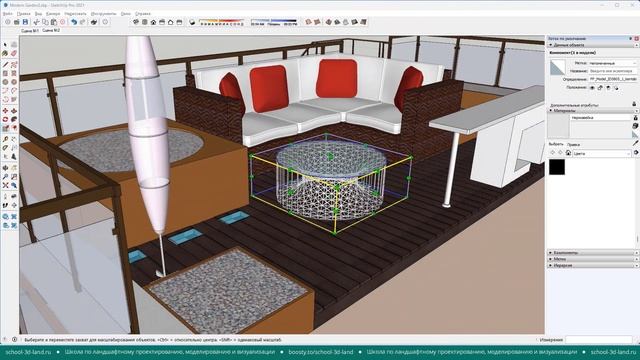Select the Circle tool
Image resolution: width=640 pixels, height=360 pixels.
pos(5,82)
